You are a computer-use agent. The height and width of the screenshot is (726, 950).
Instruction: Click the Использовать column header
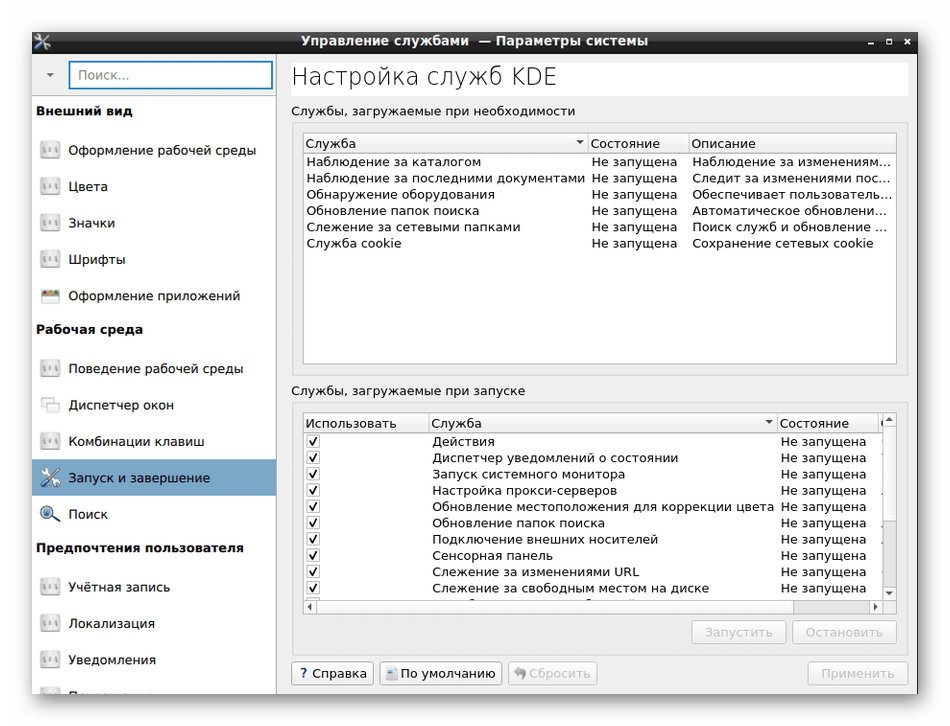[x=366, y=423]
